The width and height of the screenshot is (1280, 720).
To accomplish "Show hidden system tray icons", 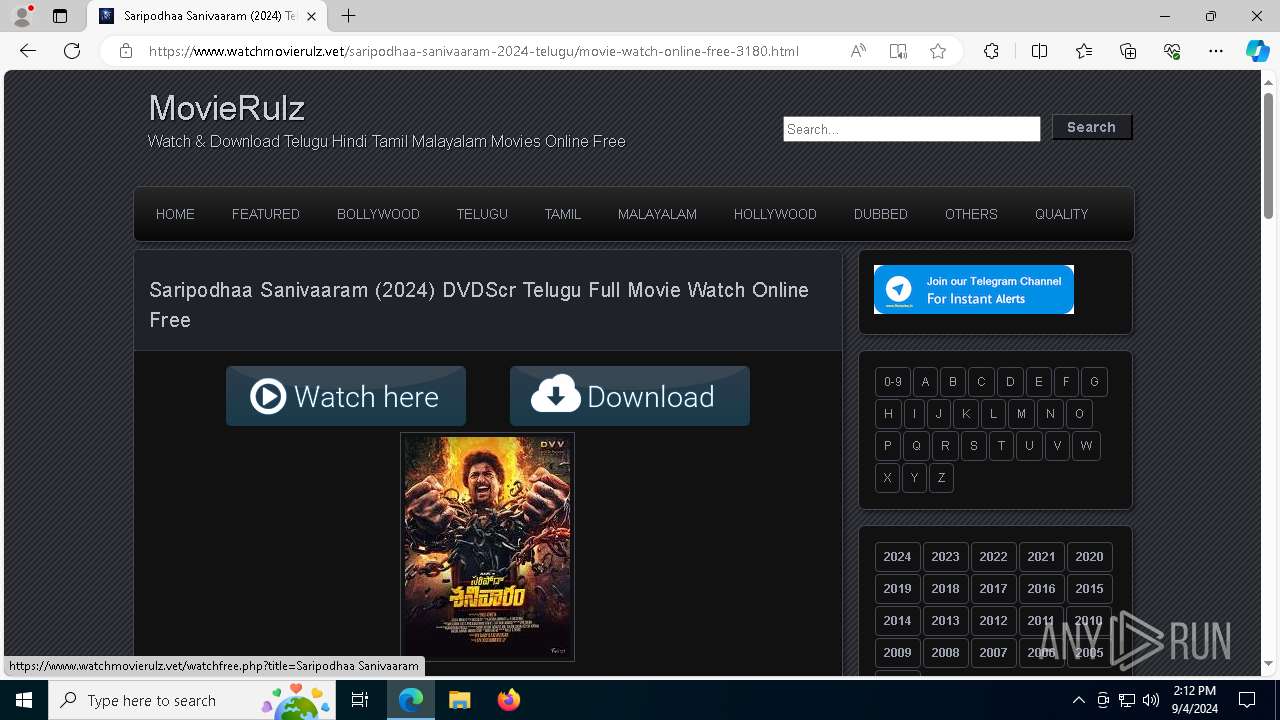I will pos(1078,700).
